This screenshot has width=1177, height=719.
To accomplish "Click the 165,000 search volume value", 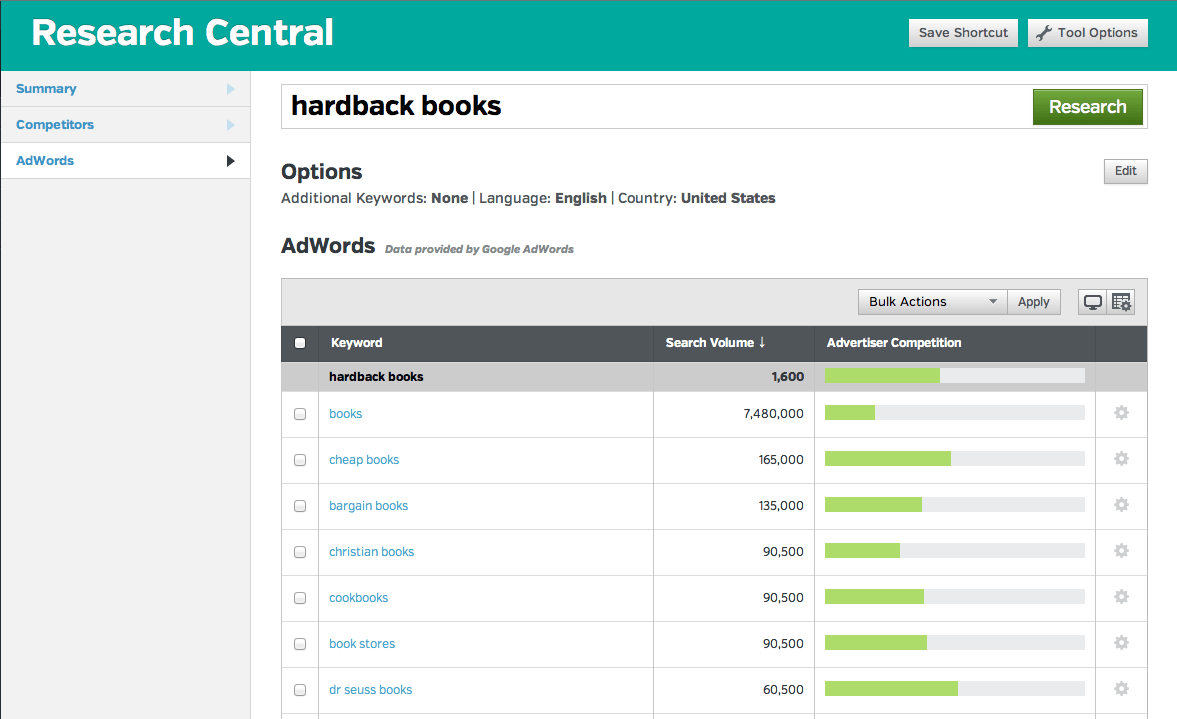I will (x=781, y=459).
